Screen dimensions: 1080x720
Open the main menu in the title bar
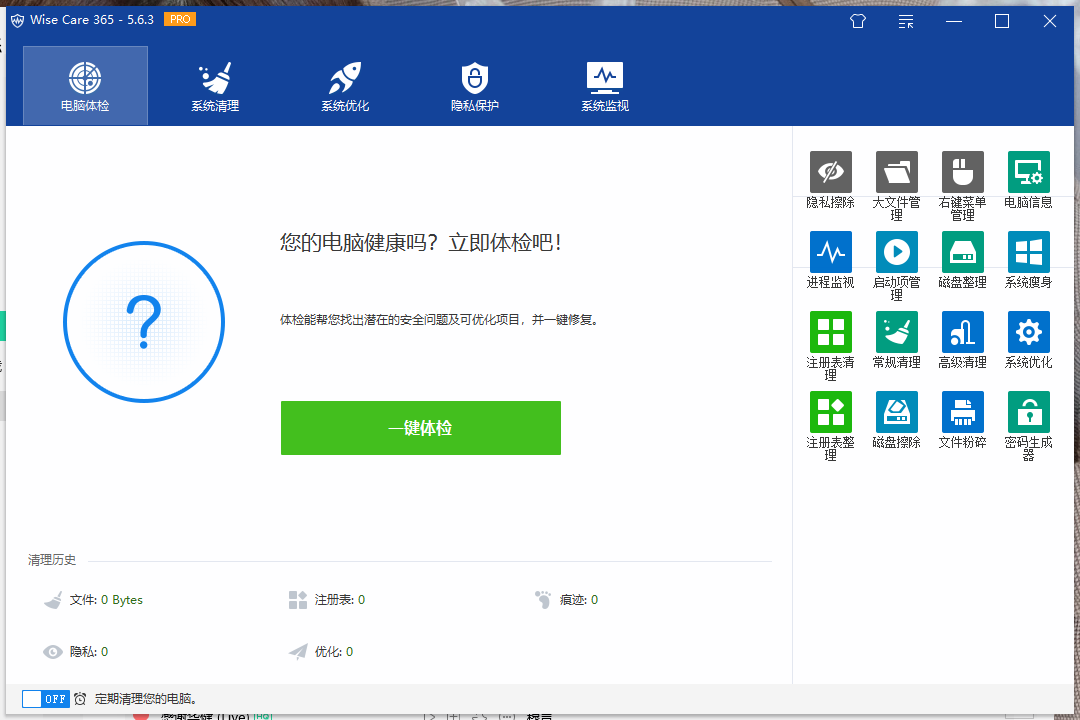pos(905,21)
